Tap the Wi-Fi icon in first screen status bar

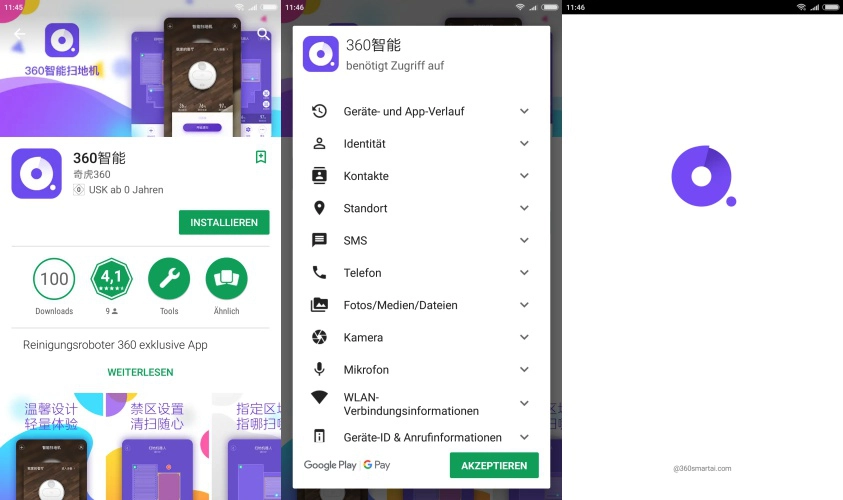(x=239, y=7)
